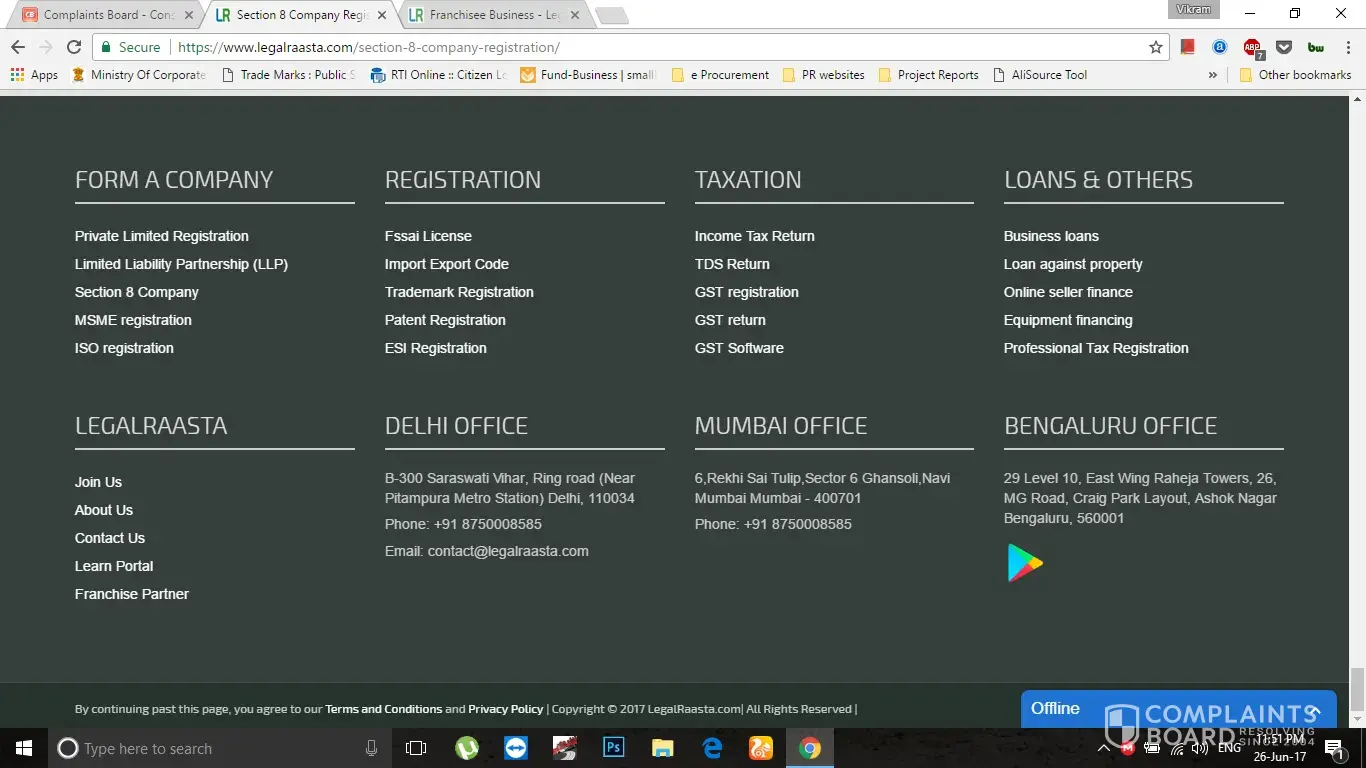Show hidden system tray icons

click(1104, 748)
